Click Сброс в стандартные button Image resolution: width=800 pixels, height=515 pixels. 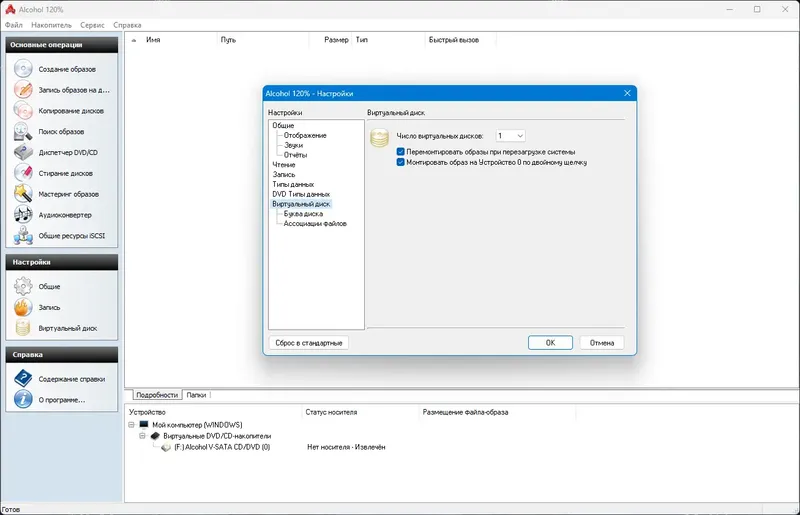309,342
